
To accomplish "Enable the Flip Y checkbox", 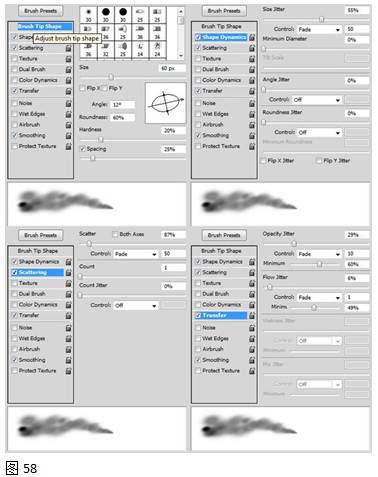I will tap(104, 88).
